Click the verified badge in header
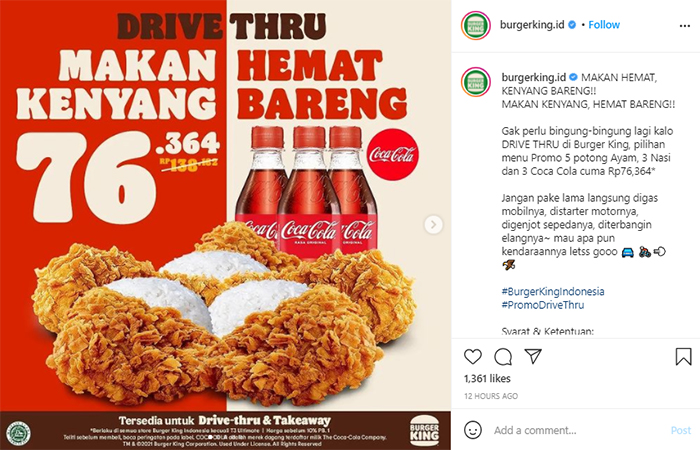700x450 pixels. tap(572, 25)
